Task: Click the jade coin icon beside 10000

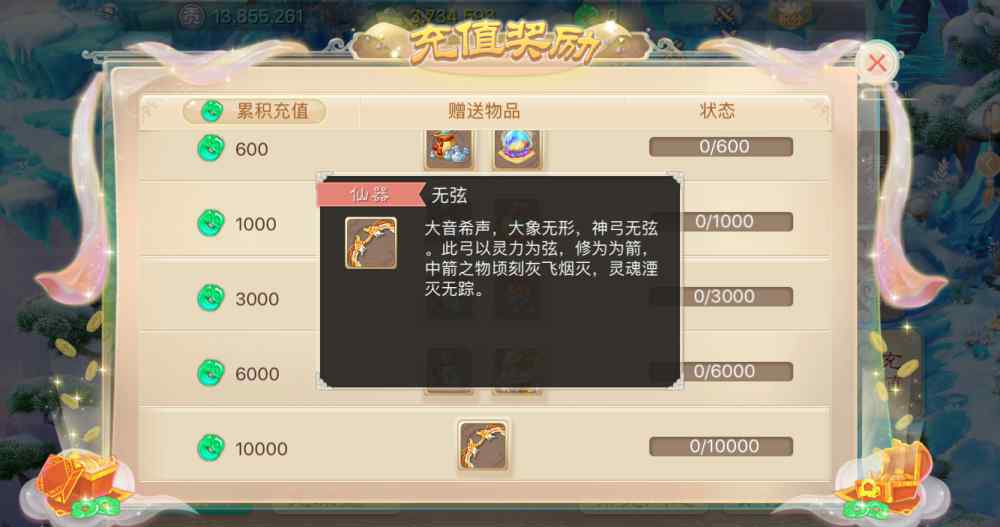Action: (x=211, y=447)
